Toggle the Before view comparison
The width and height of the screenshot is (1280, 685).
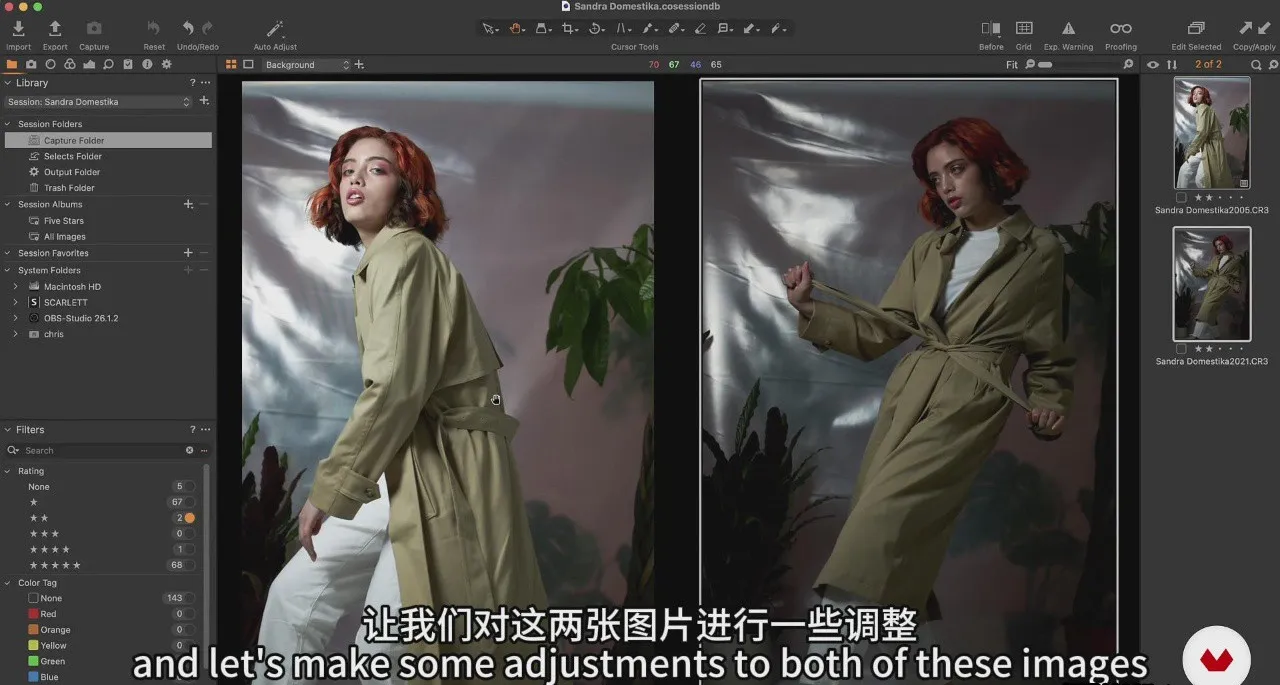[x=991, y=29]
